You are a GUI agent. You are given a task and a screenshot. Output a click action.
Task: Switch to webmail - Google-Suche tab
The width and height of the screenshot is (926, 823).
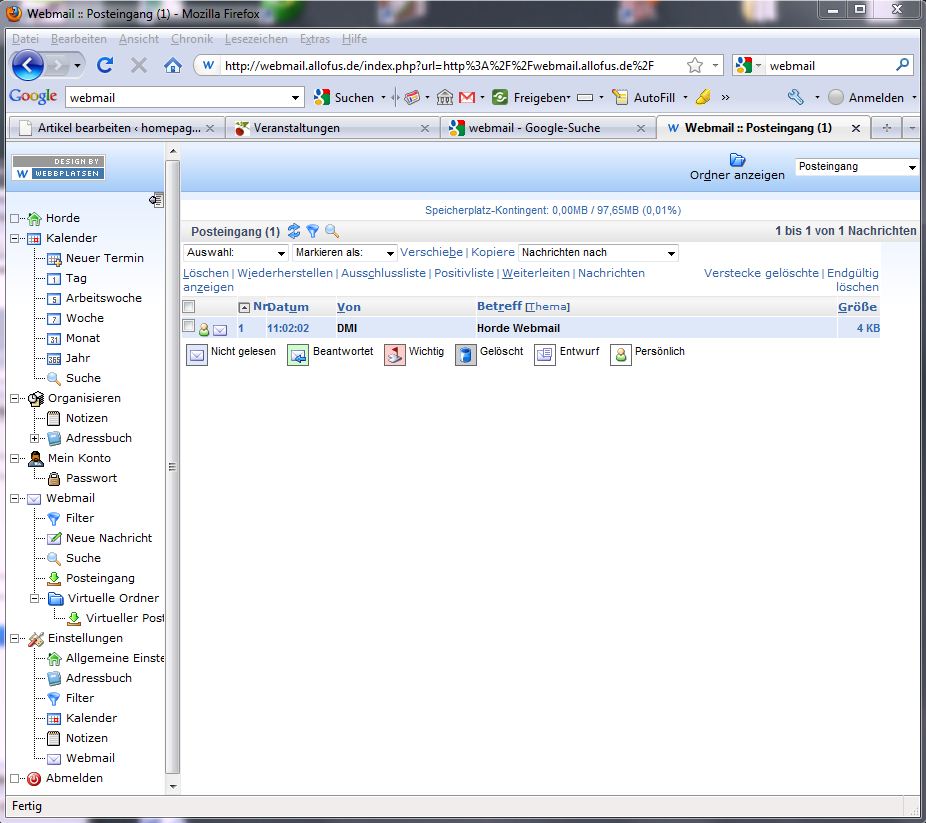[548, 128]
